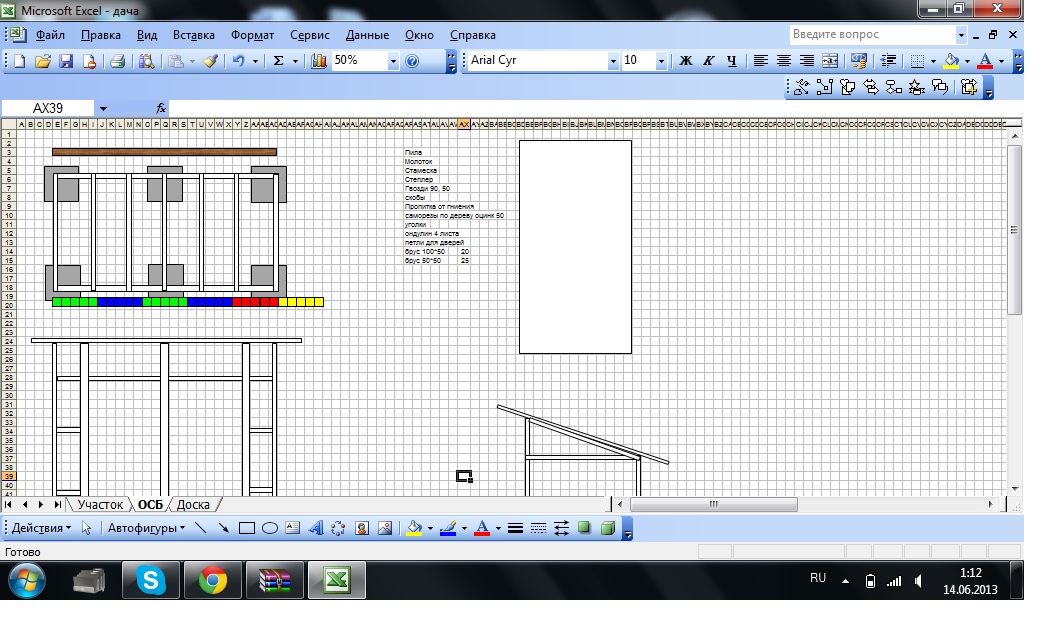Image resolution: width=1048 pixels, height=624 pixels.
Task: Undo the last action with Undo arrow
Action: click(239, 61)
